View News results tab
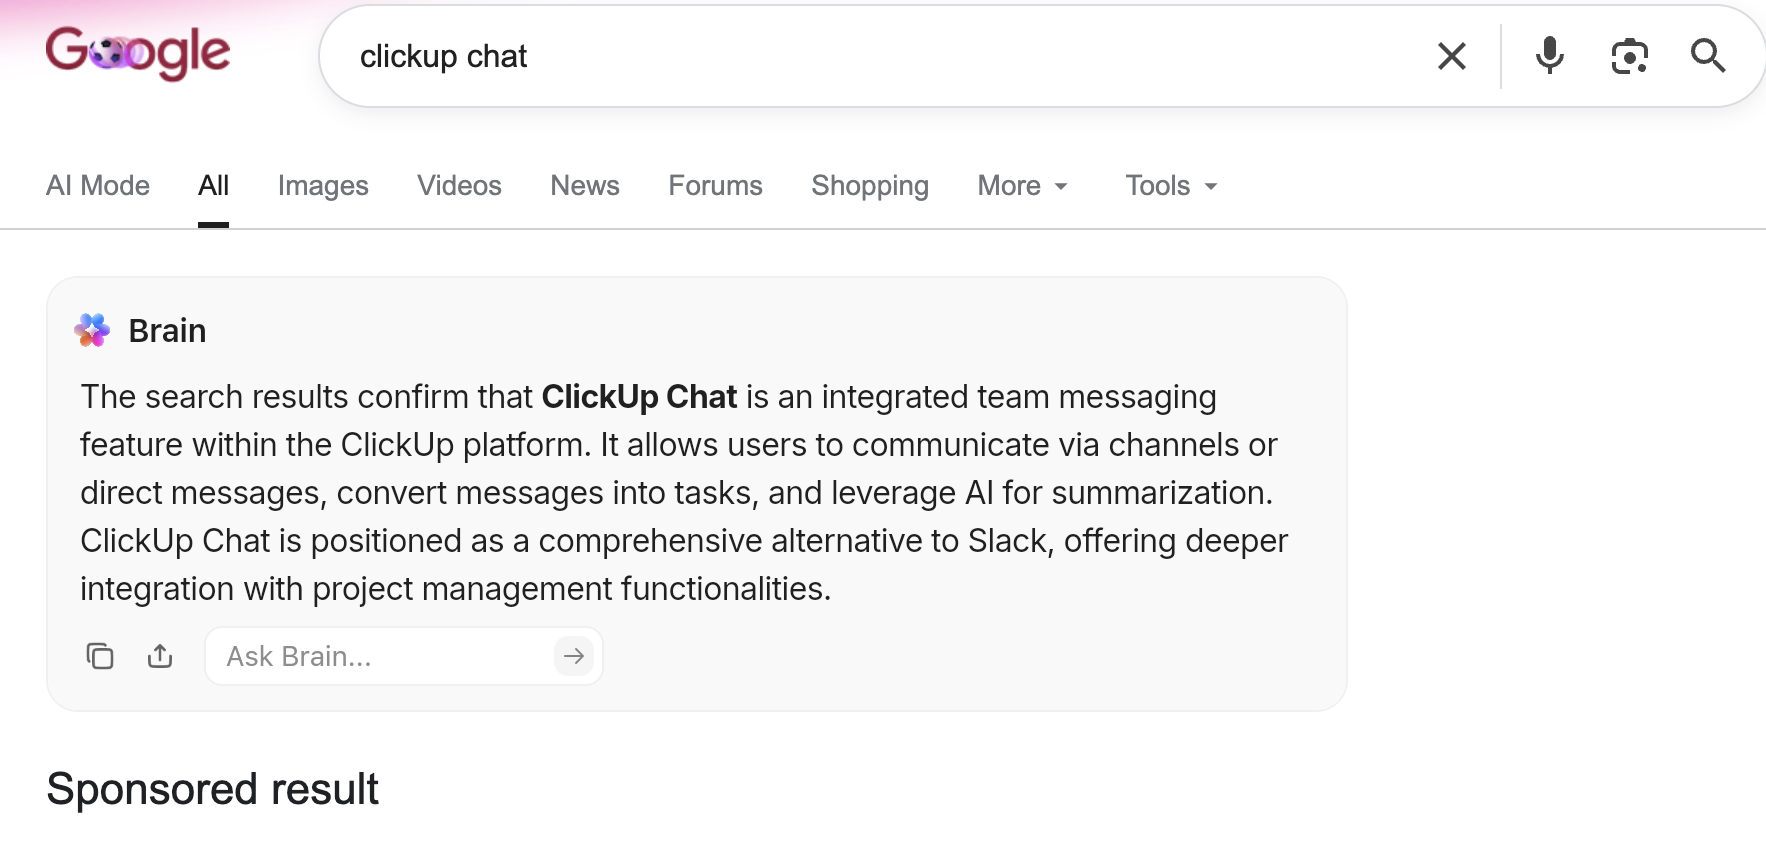This screenshot has height=842, width=1766. click(x=585, y=186)
